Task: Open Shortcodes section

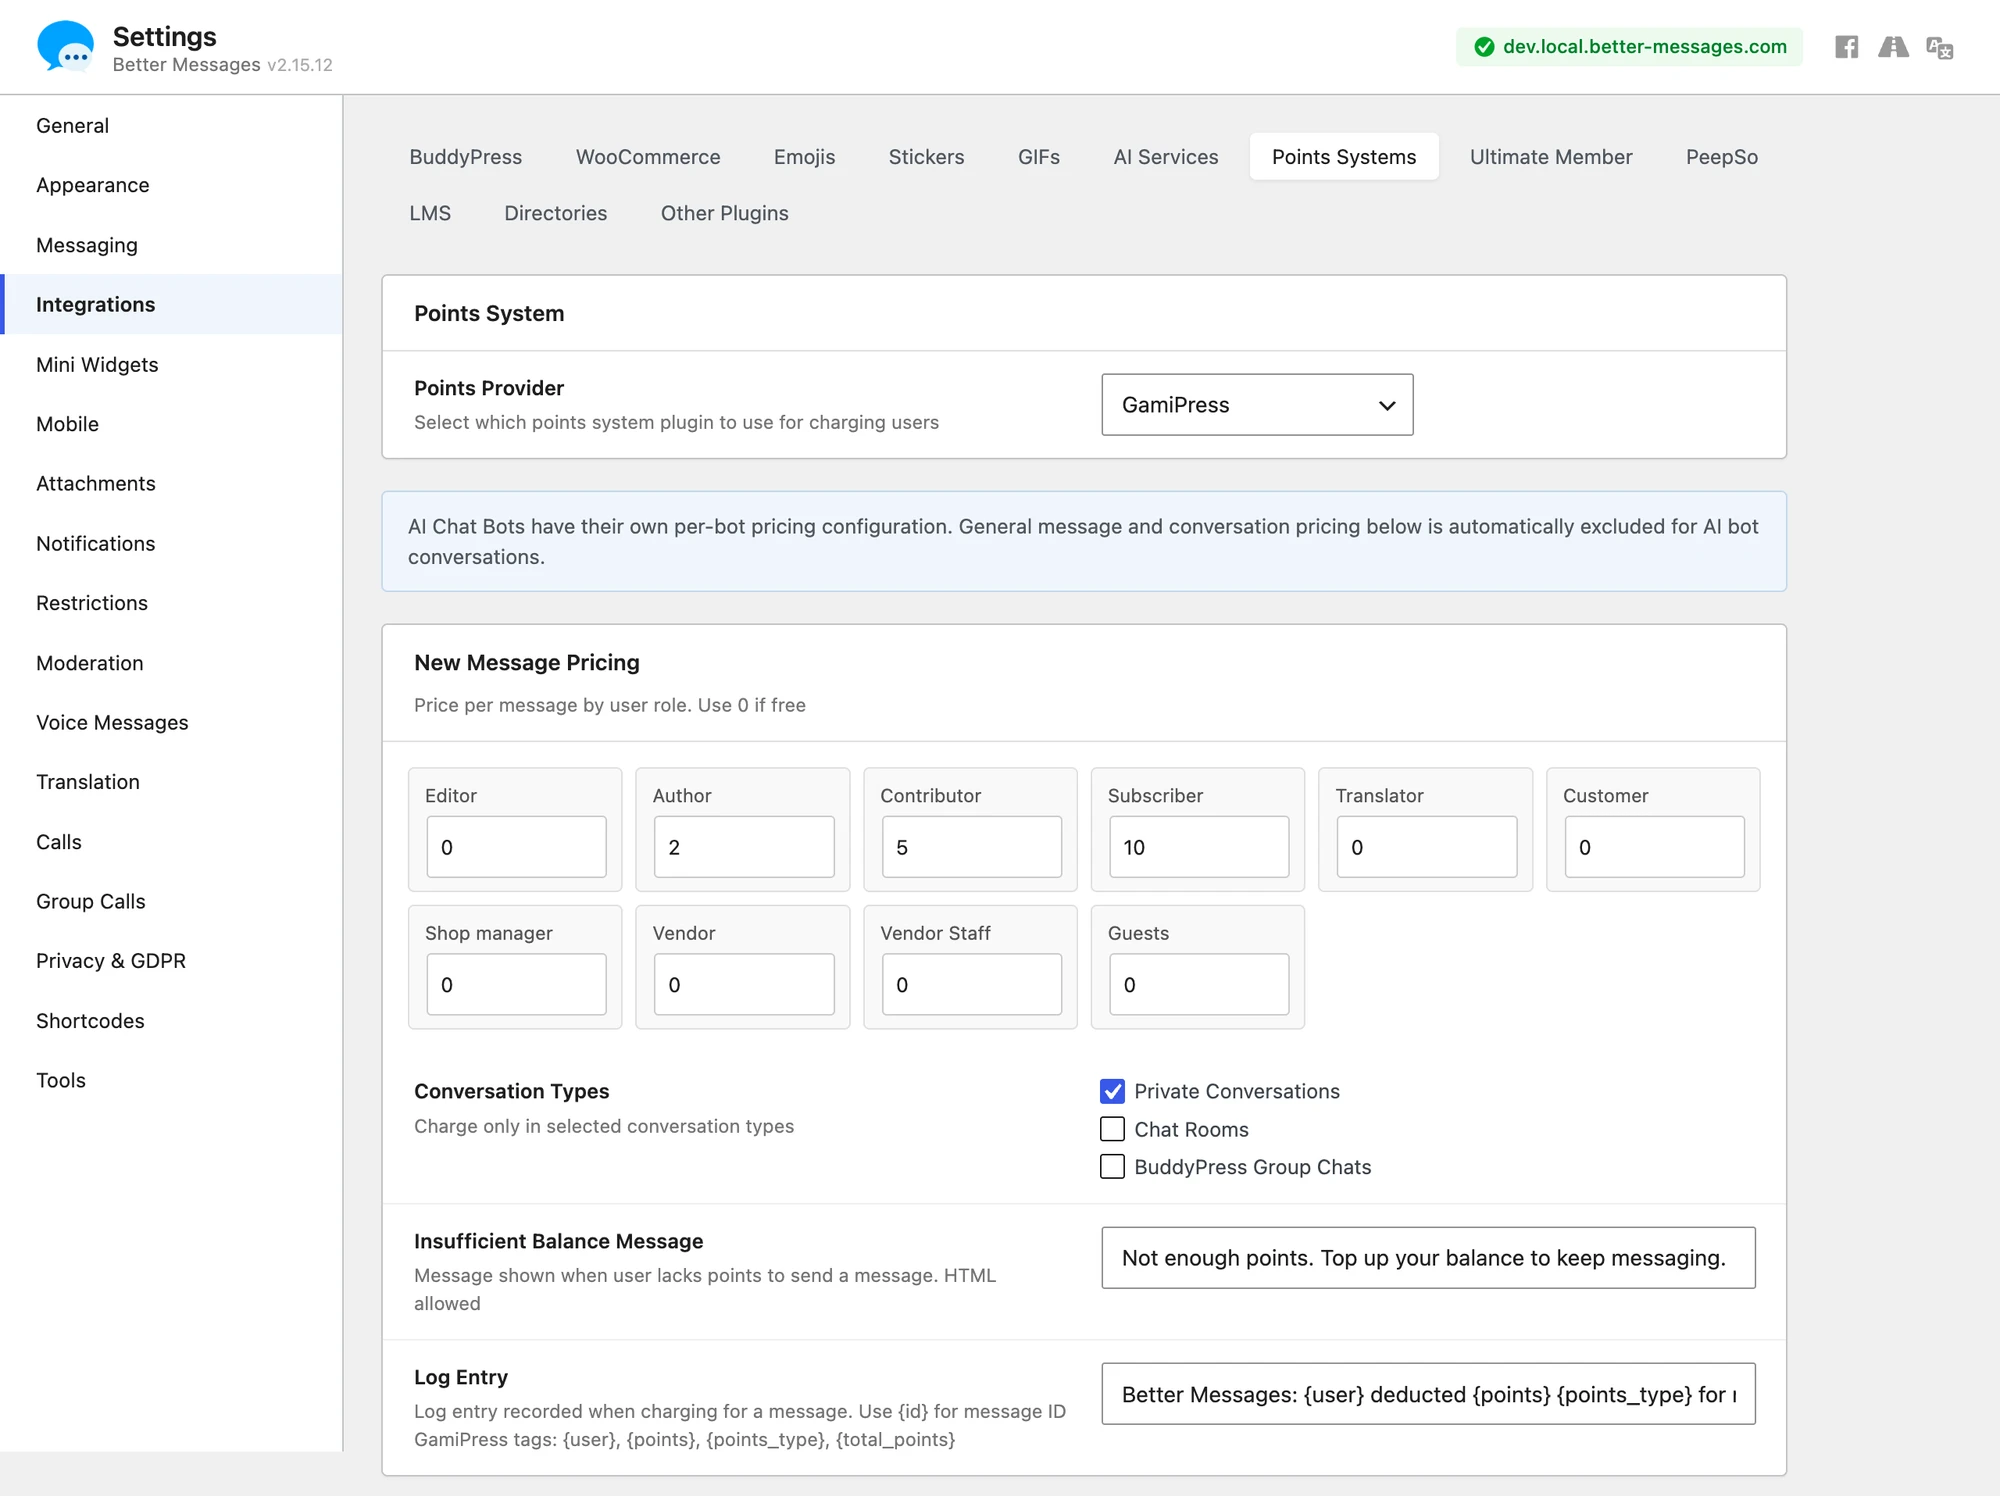Action: [171, 1021]
